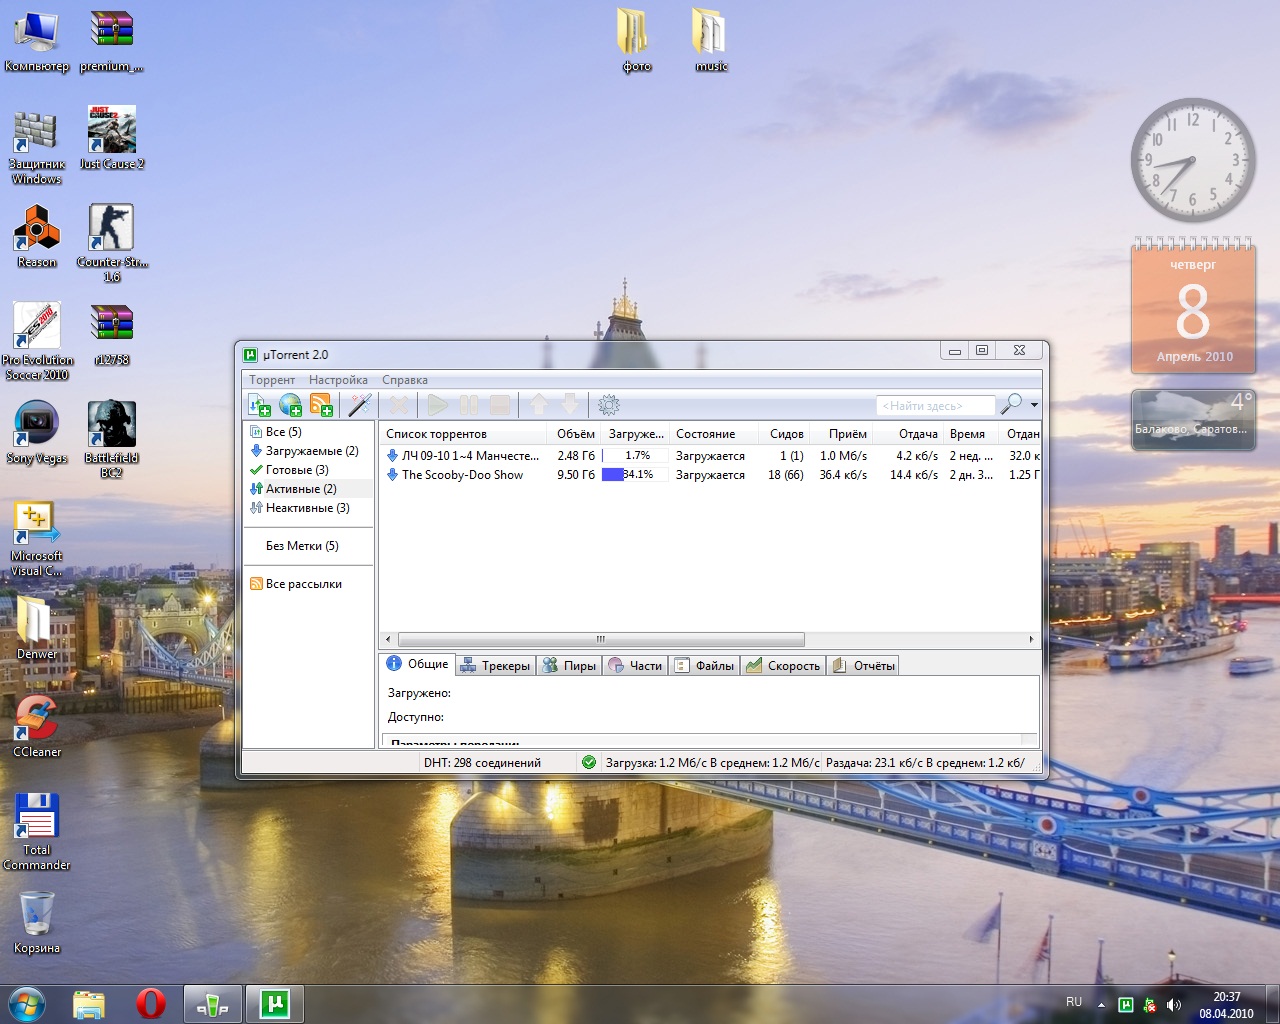This screenshot has width=1280, height=1024.
Task: Open Create New Torrent wand icon
Action: [x=359, y=405]
